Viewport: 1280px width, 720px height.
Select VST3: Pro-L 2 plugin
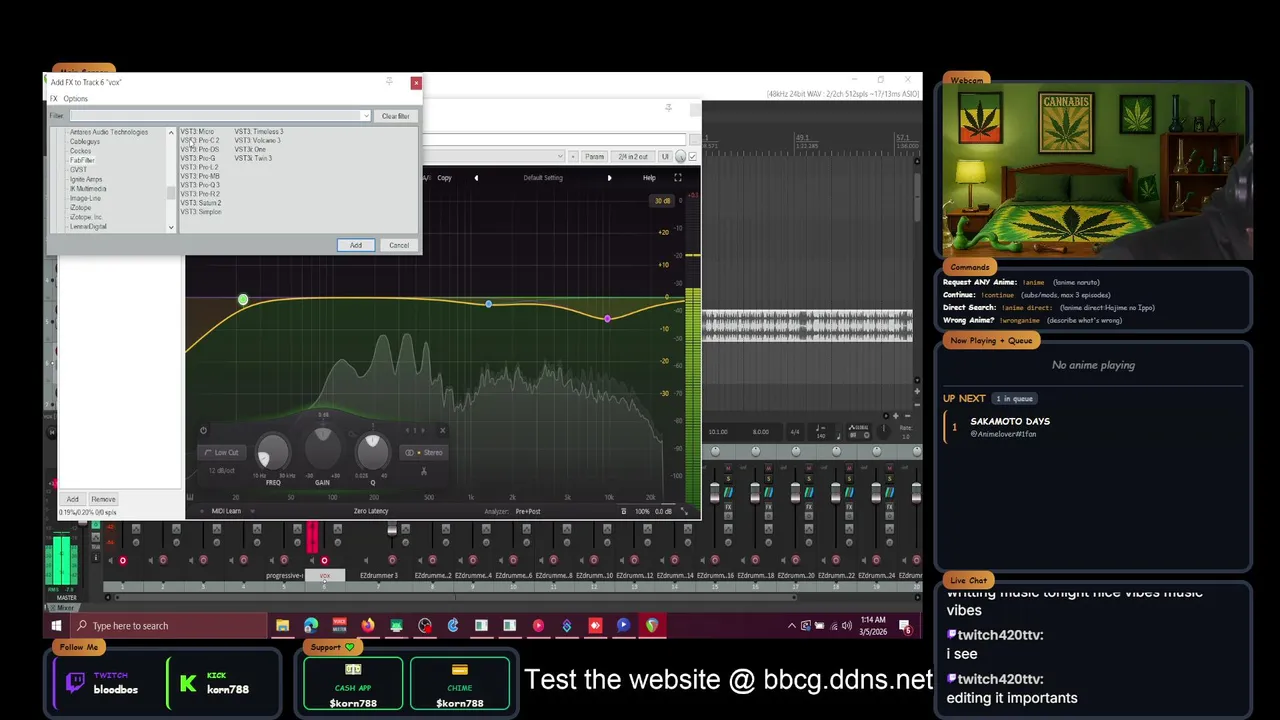[x=199, y=167]
